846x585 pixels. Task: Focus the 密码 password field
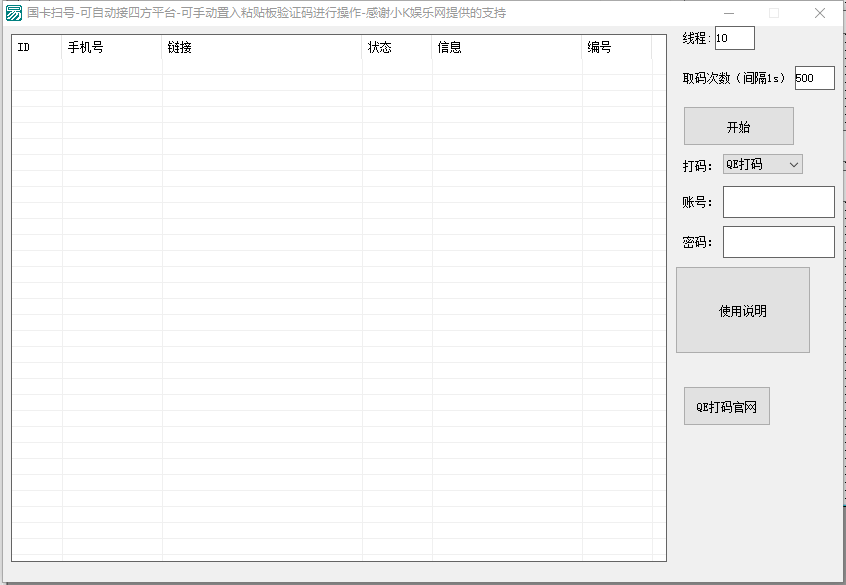778,242
